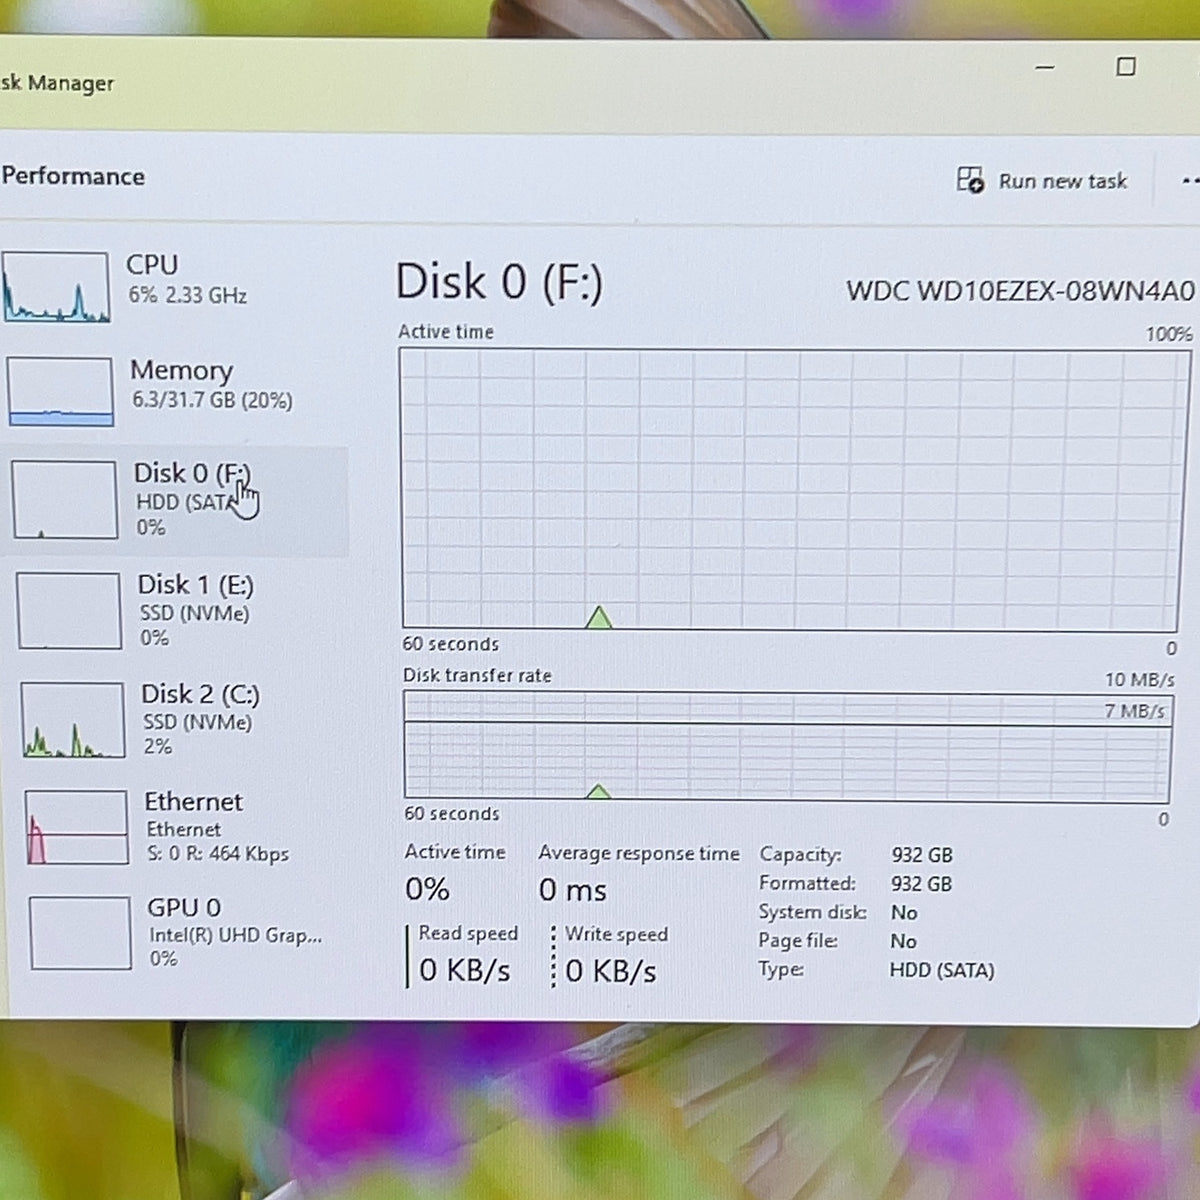Select the Memory usage graph thumbnail
The width and height of the screenshot is (1200, 1200).
pyautogui.click(x=60, y=392)
